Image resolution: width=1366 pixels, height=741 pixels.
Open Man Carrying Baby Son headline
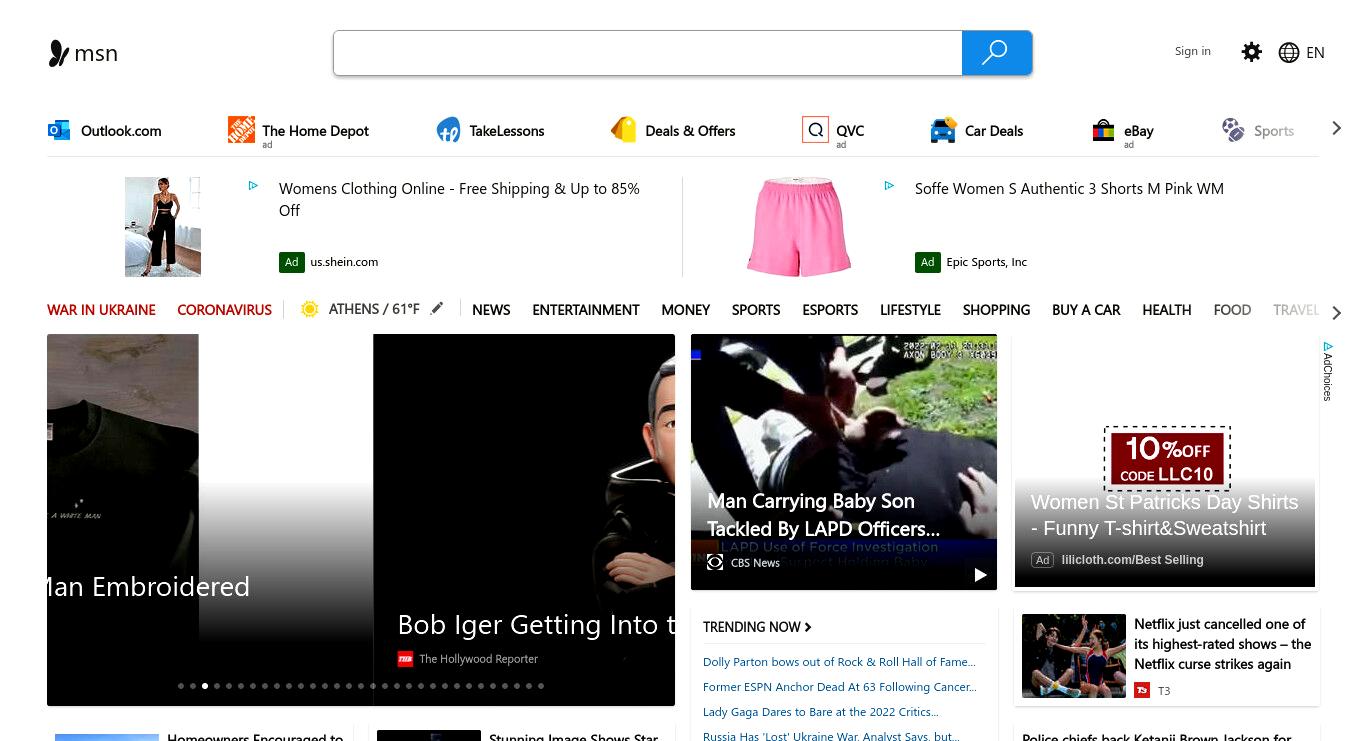(824, 515)
